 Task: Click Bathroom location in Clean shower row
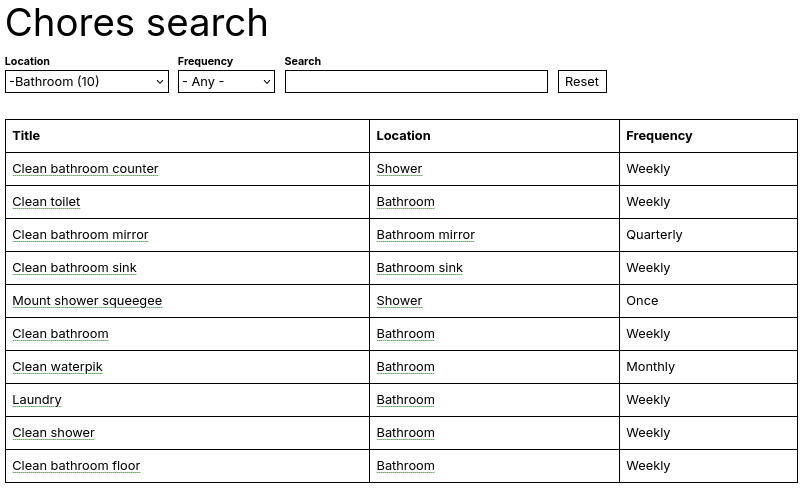pos(406,433)
